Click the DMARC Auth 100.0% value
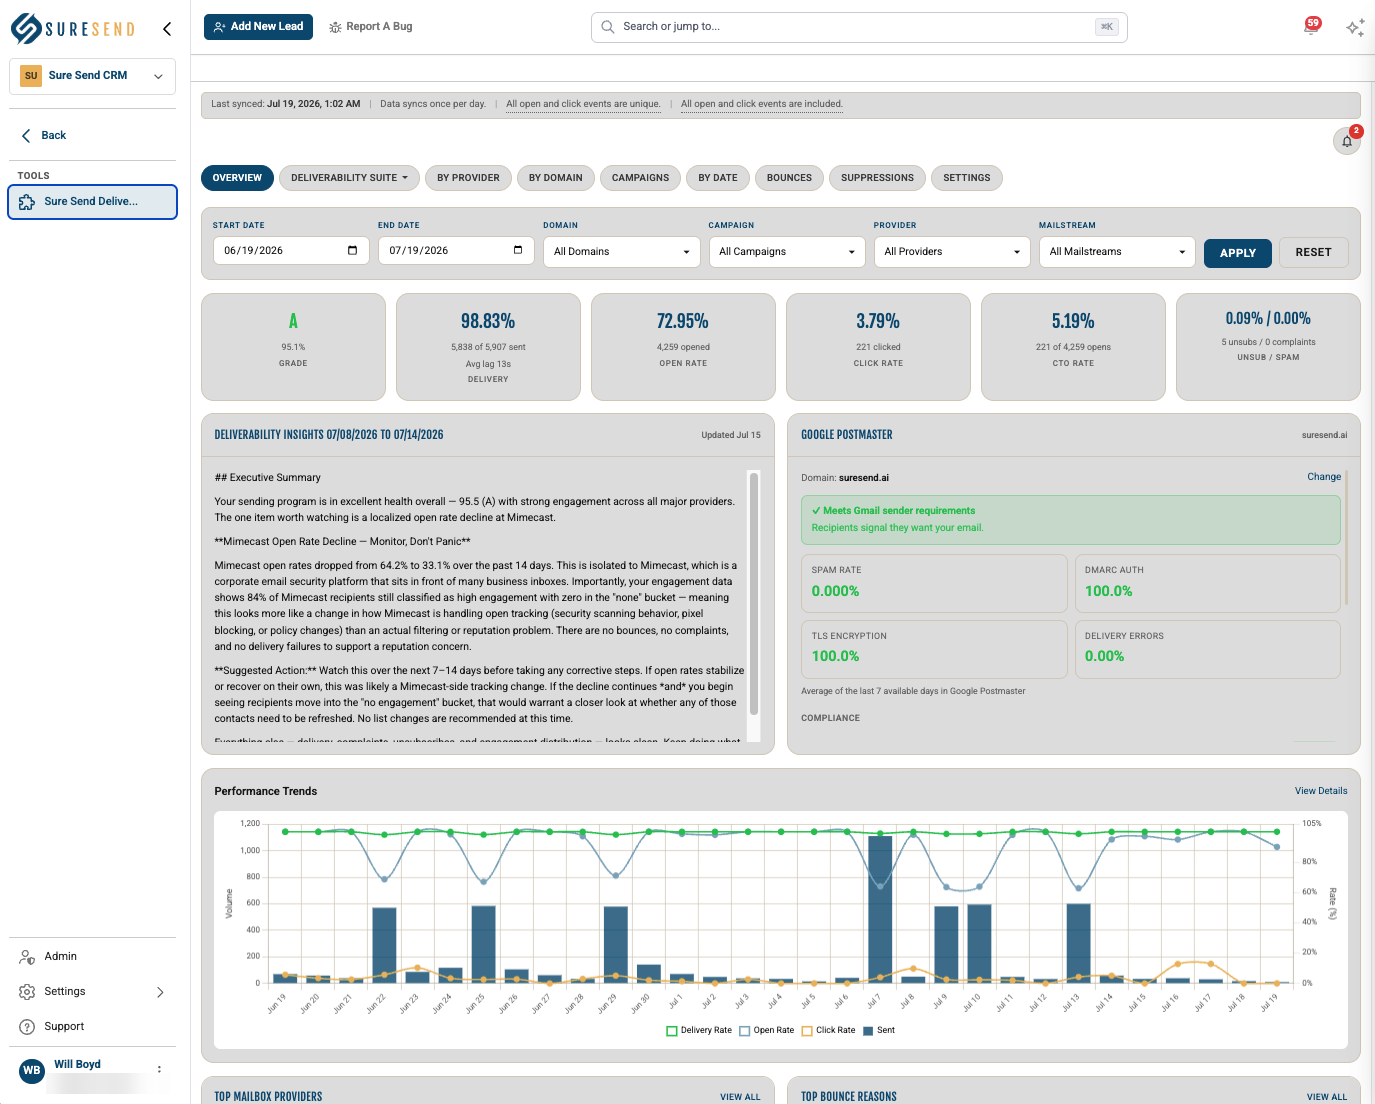Image resolution: width=1375 pixels, height=1104 pixels. tap(1108, 591)
